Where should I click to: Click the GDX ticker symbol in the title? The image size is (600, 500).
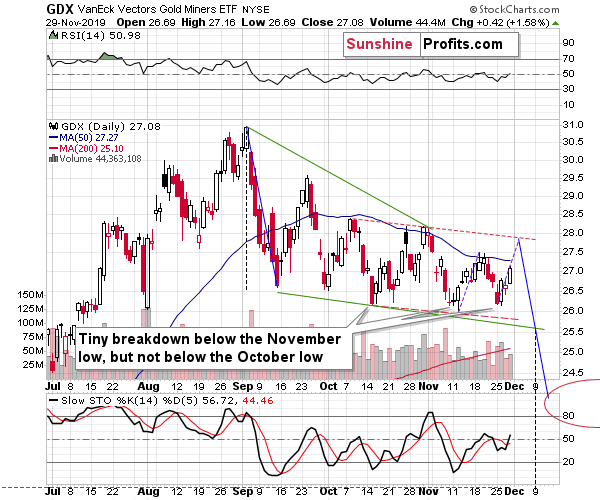click(59, 9)
